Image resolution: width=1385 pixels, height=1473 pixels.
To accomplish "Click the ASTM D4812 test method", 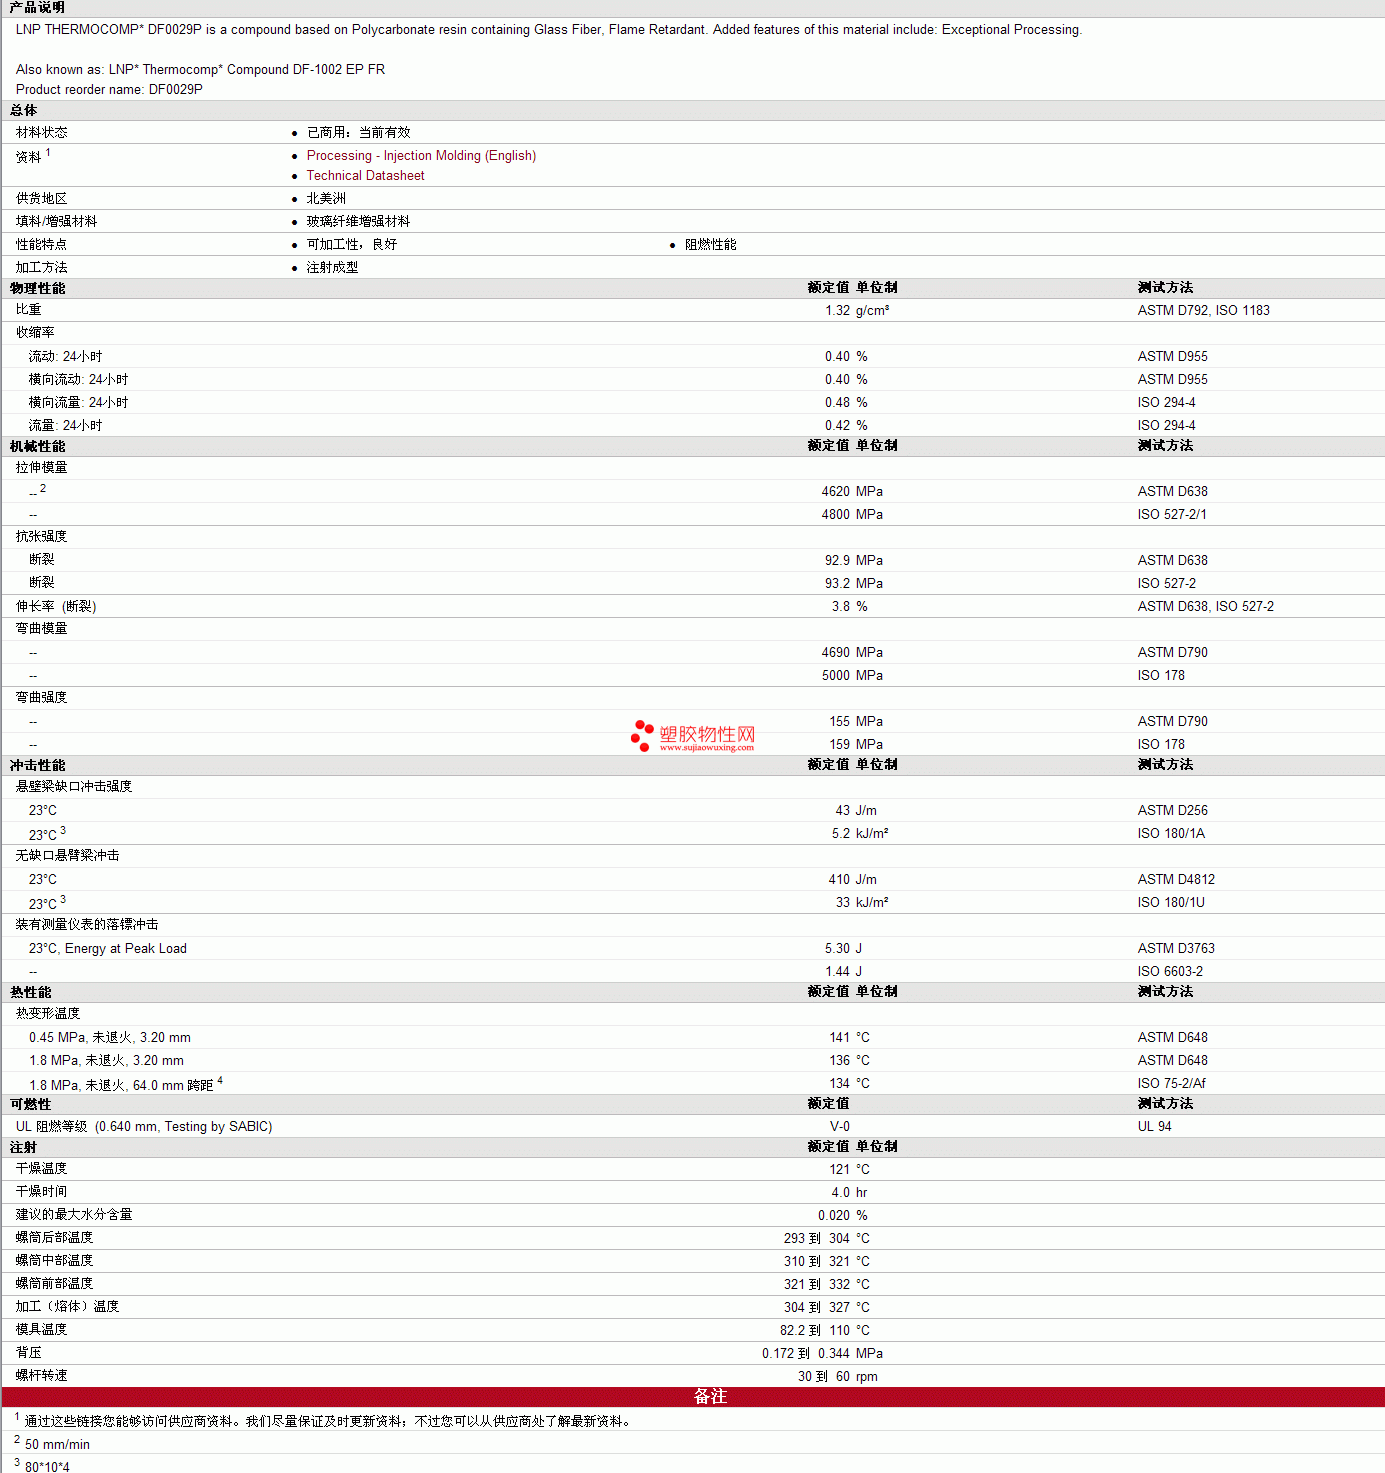I will (1176, 880).
